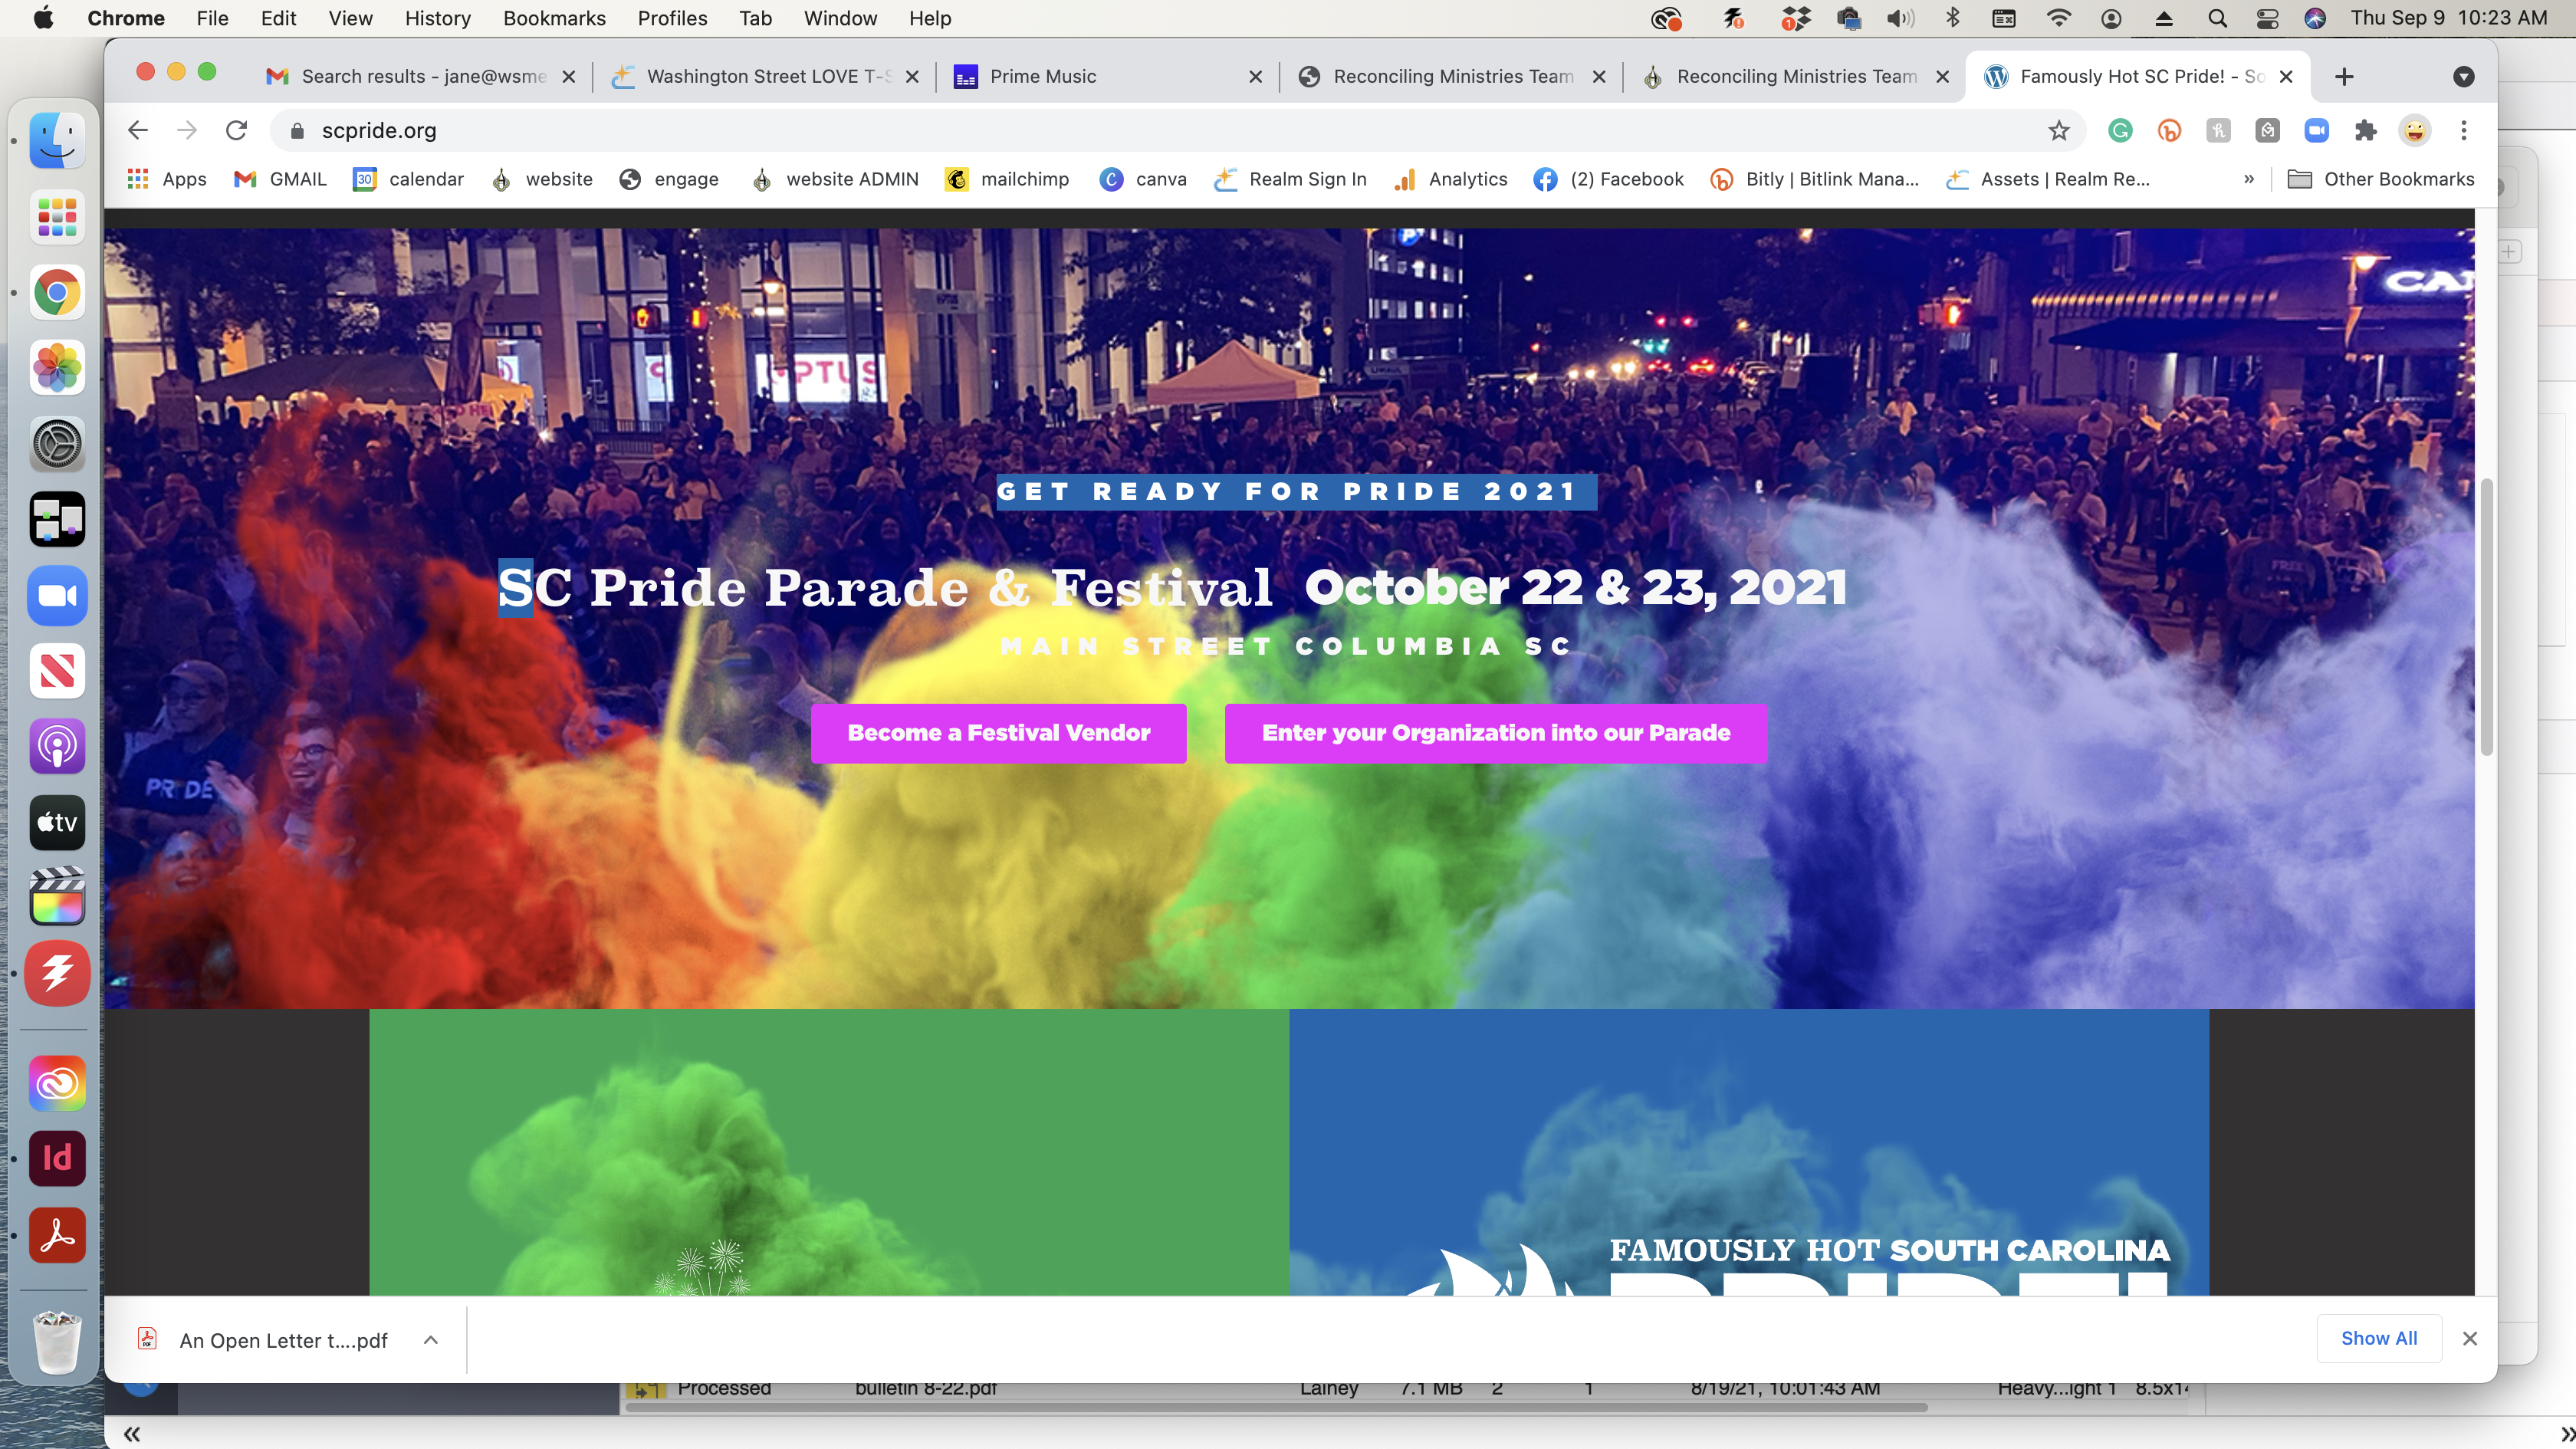
Task: Show the hidden bookmarks overflow chevron
Action: 2249,179
